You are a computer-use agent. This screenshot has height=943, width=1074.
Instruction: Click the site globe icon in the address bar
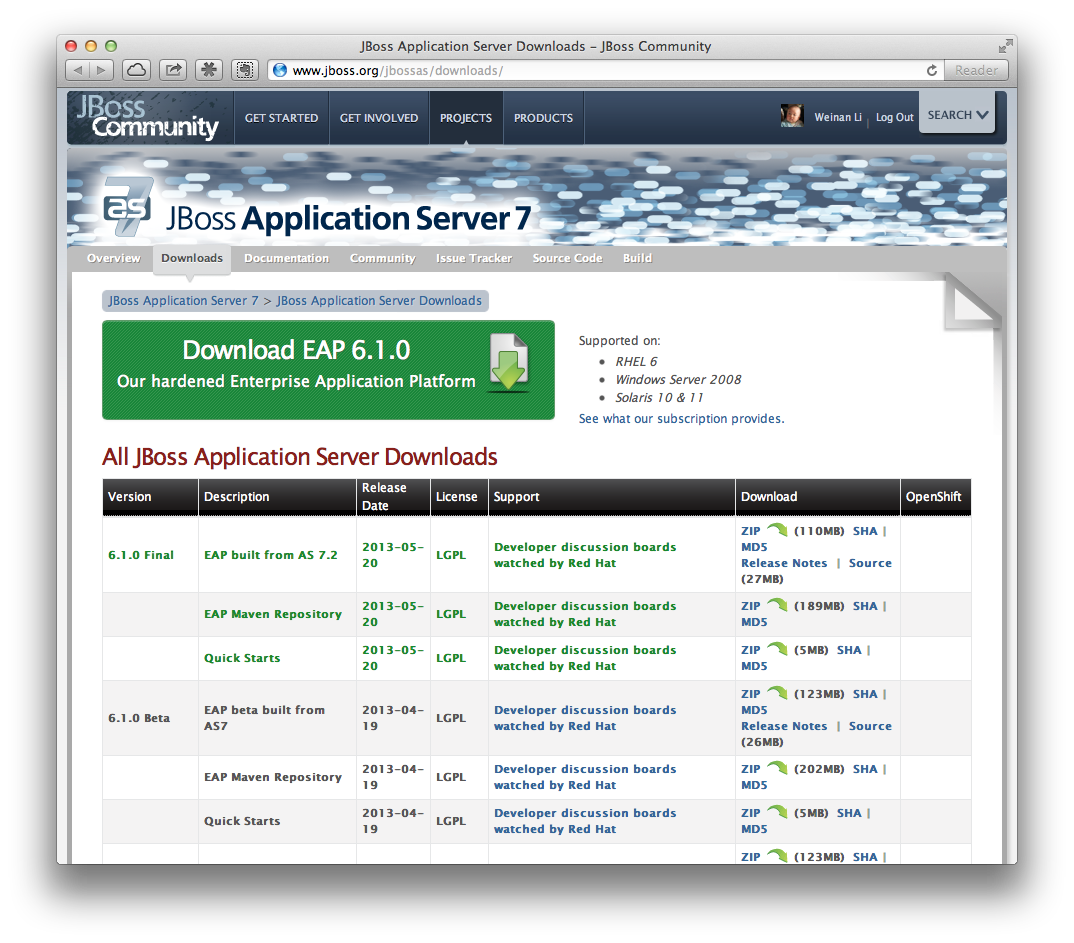pos(279,71)
